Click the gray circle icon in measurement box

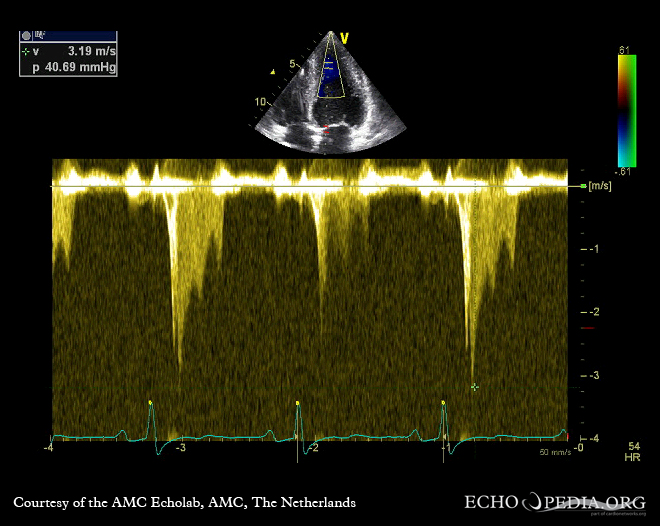(26, 36)
